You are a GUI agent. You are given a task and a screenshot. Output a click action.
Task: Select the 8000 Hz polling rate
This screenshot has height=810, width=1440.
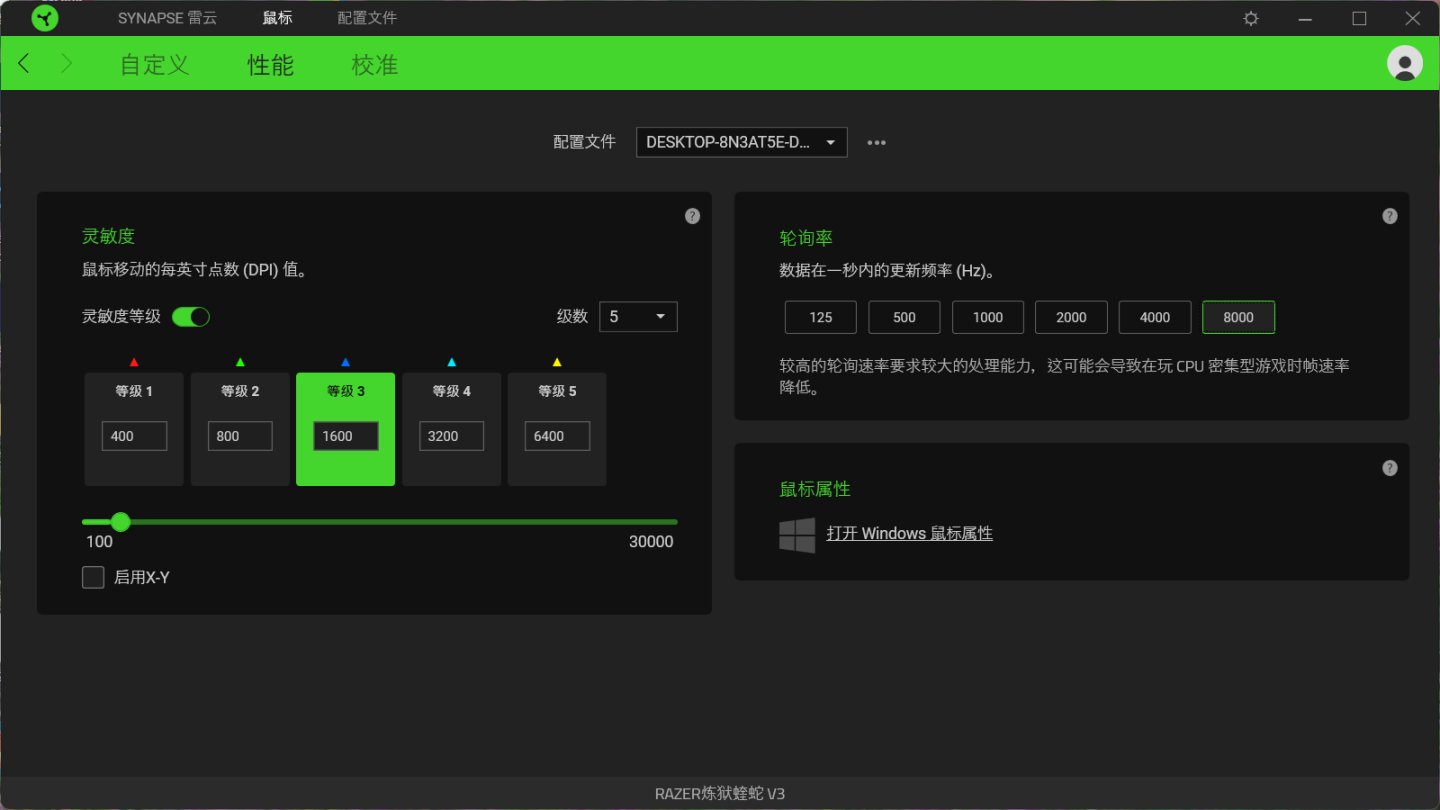click(1238, 317)
